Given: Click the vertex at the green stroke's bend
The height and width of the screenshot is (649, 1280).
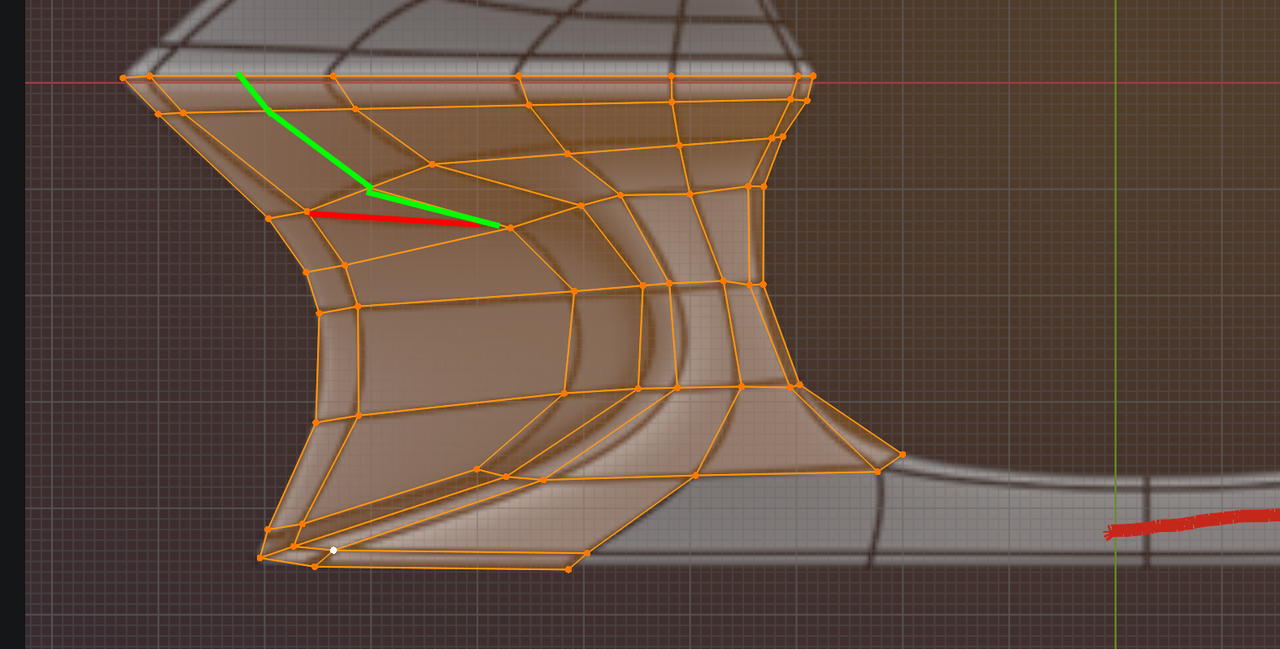Looking at the screenshot, I should click(370, 188).
